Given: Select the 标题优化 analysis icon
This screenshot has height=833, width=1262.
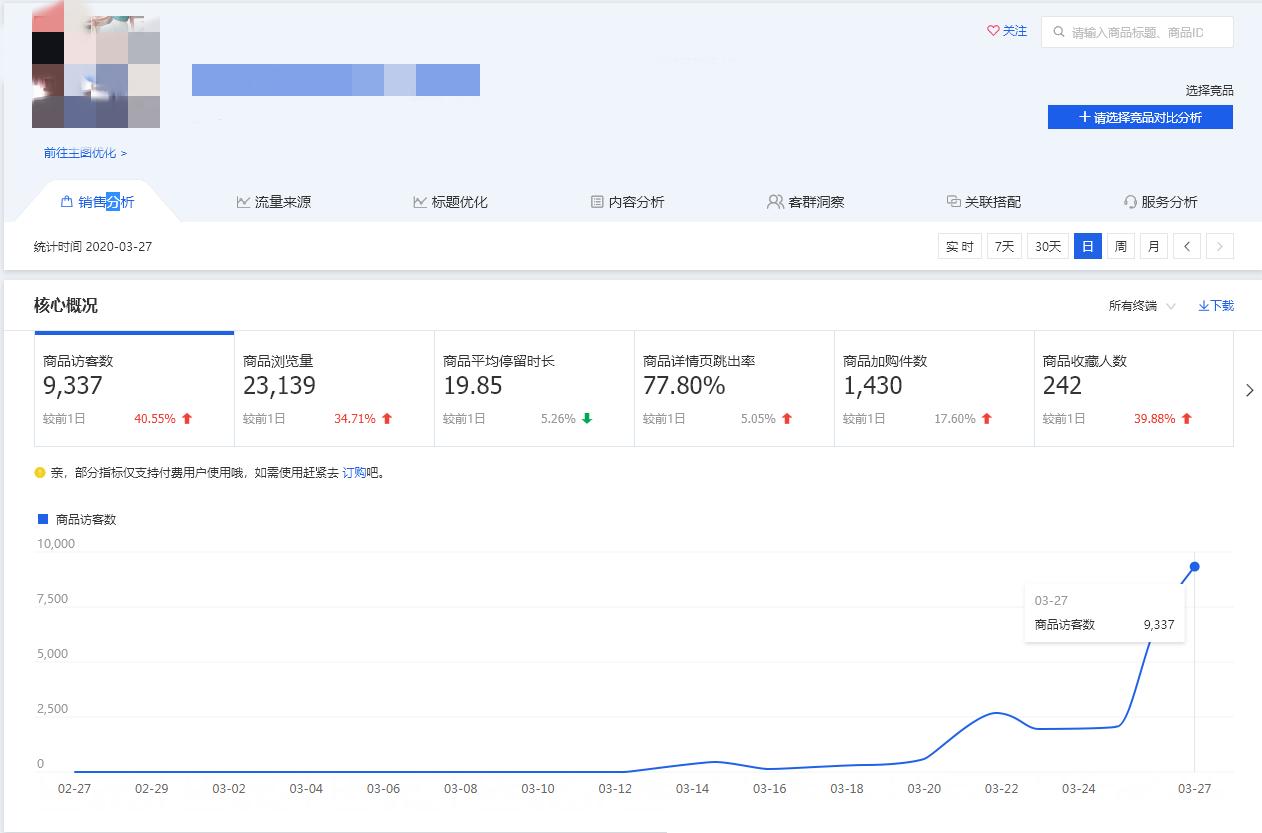Looking at the screenshot, I should click(x=419, y=201).
